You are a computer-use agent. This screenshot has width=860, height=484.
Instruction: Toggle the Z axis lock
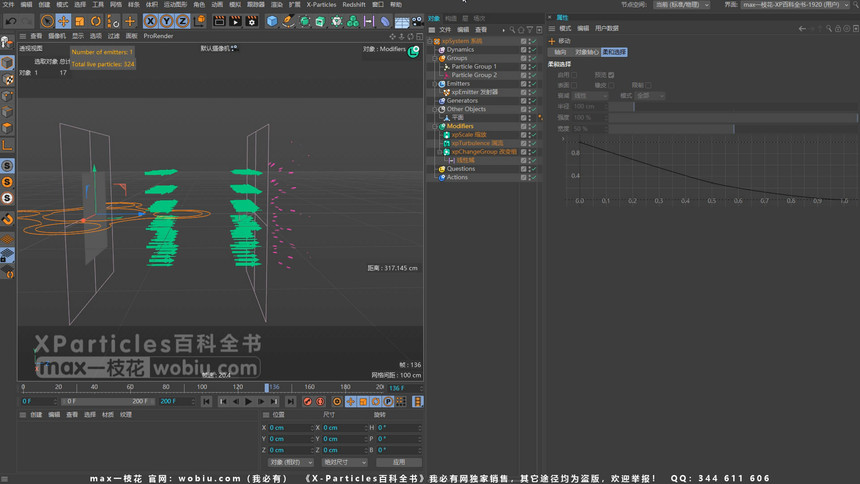(x=182, y=21)
